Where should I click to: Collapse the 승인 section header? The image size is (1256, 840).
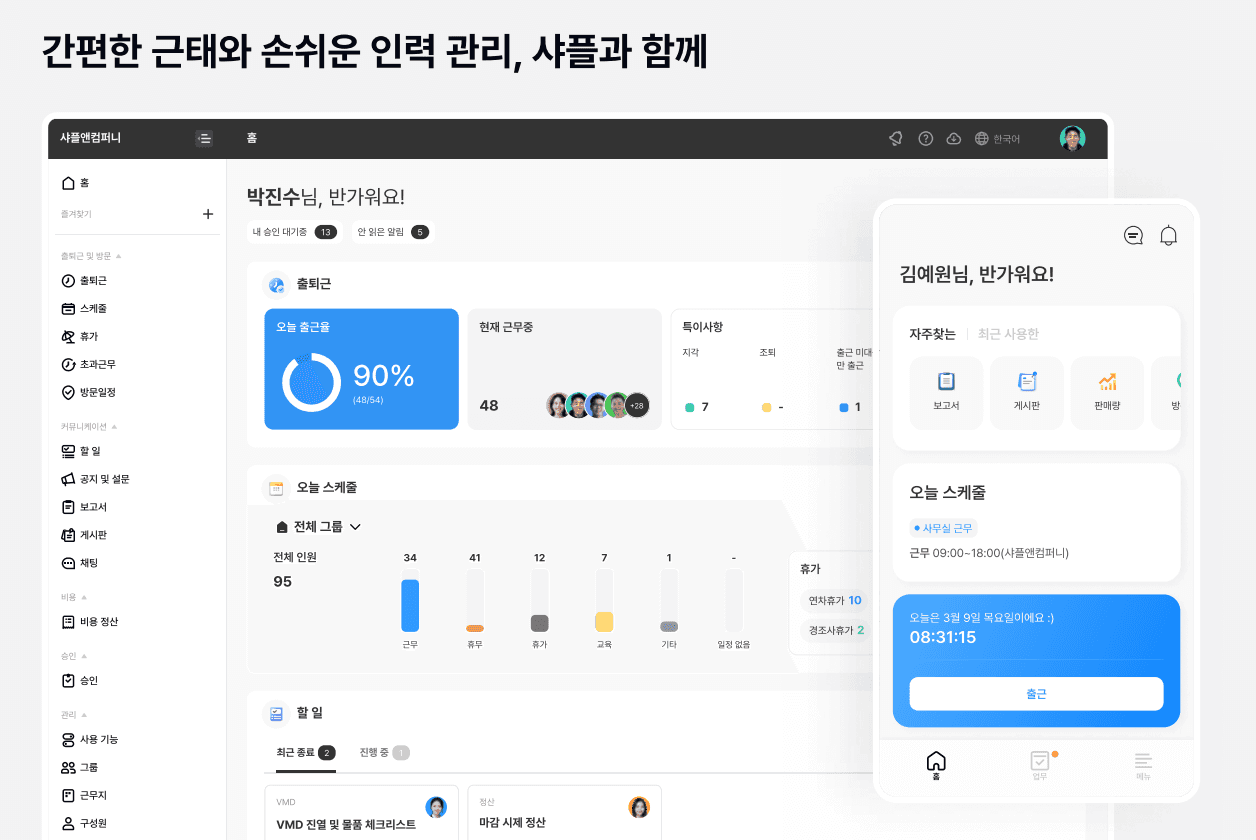point(74,656)
